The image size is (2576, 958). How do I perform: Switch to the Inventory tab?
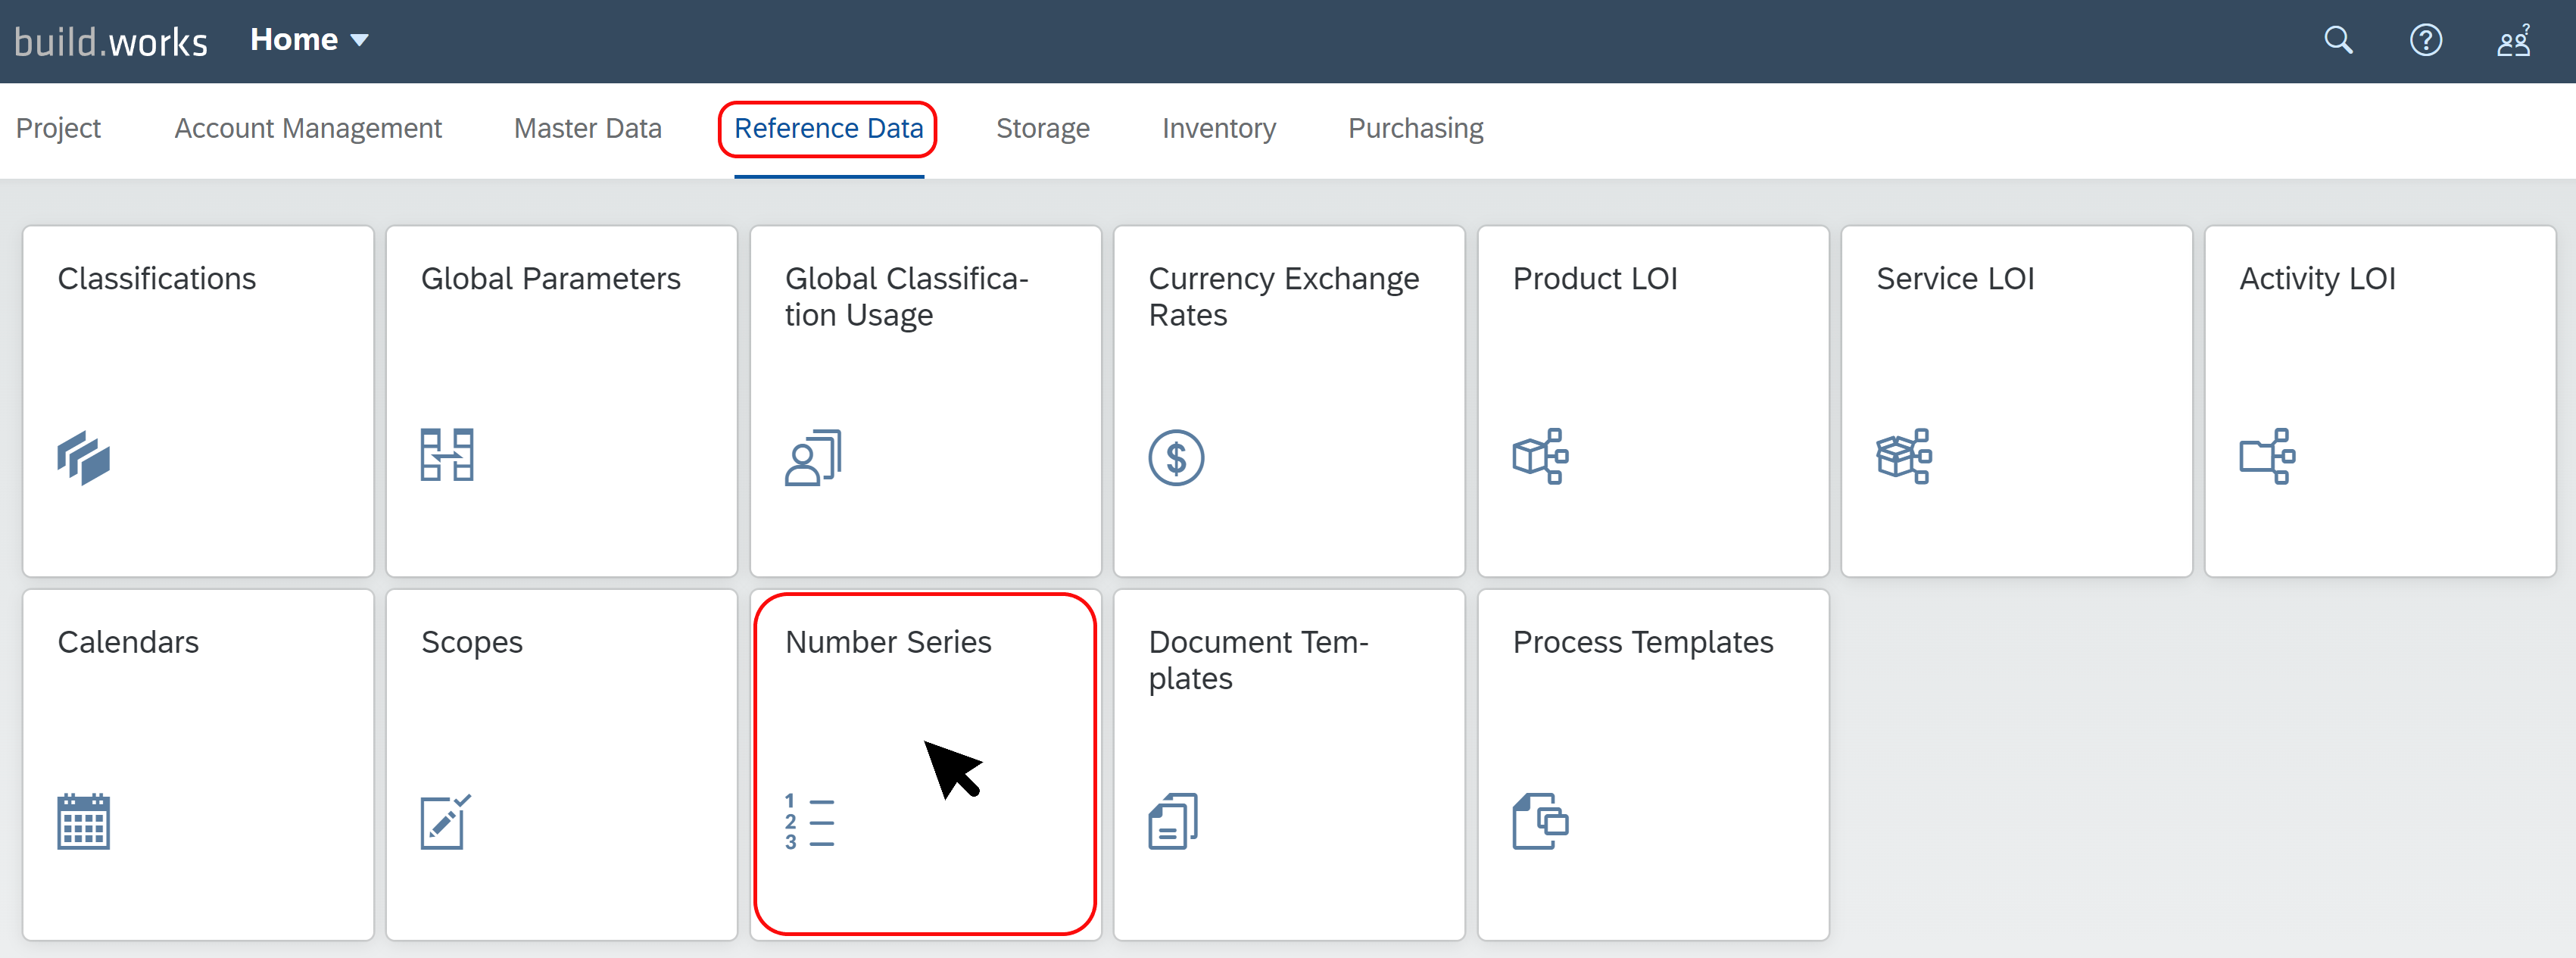coord(1219,128)
